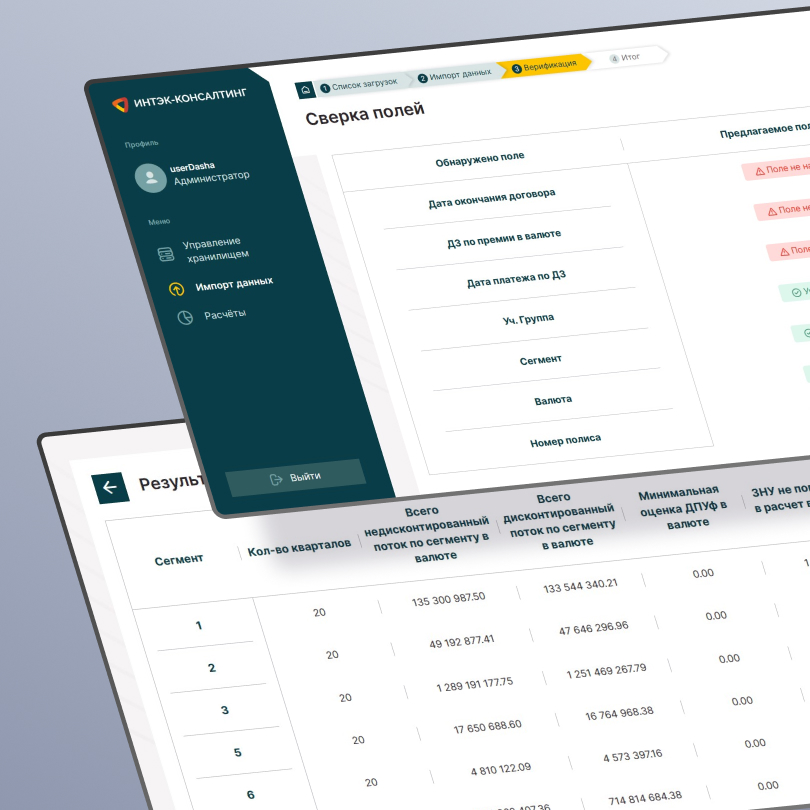Viewport: 810px width, 810px height.
Task: Select the Дата платежа по ДЗ field
Action: [517, 279]
